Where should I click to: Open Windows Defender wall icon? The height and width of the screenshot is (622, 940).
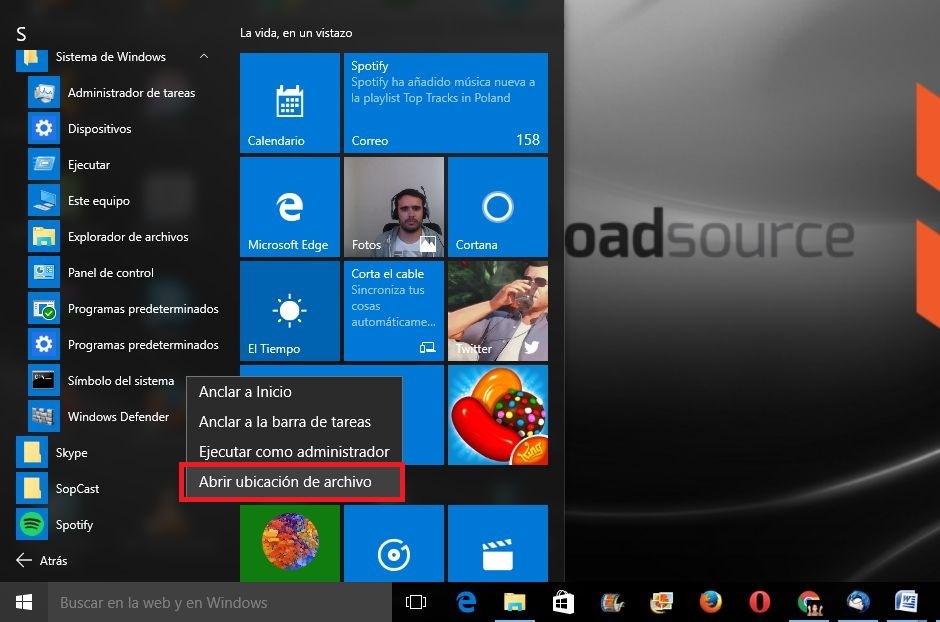[44, 416]
